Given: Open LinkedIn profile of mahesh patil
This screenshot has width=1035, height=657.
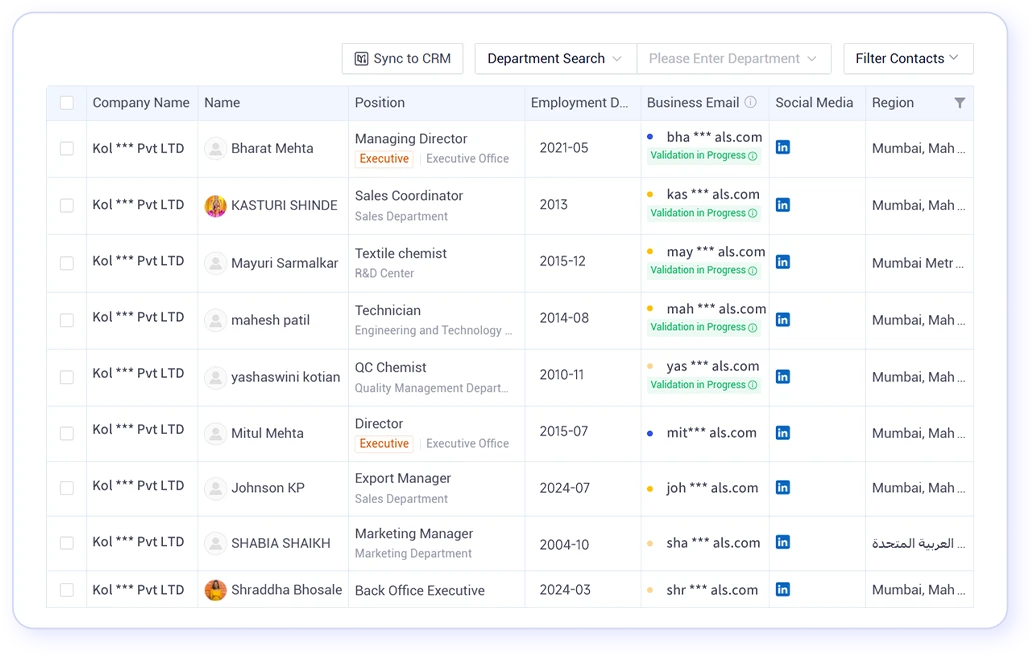Looking at the screenshot, I should (x=783, y=320).
